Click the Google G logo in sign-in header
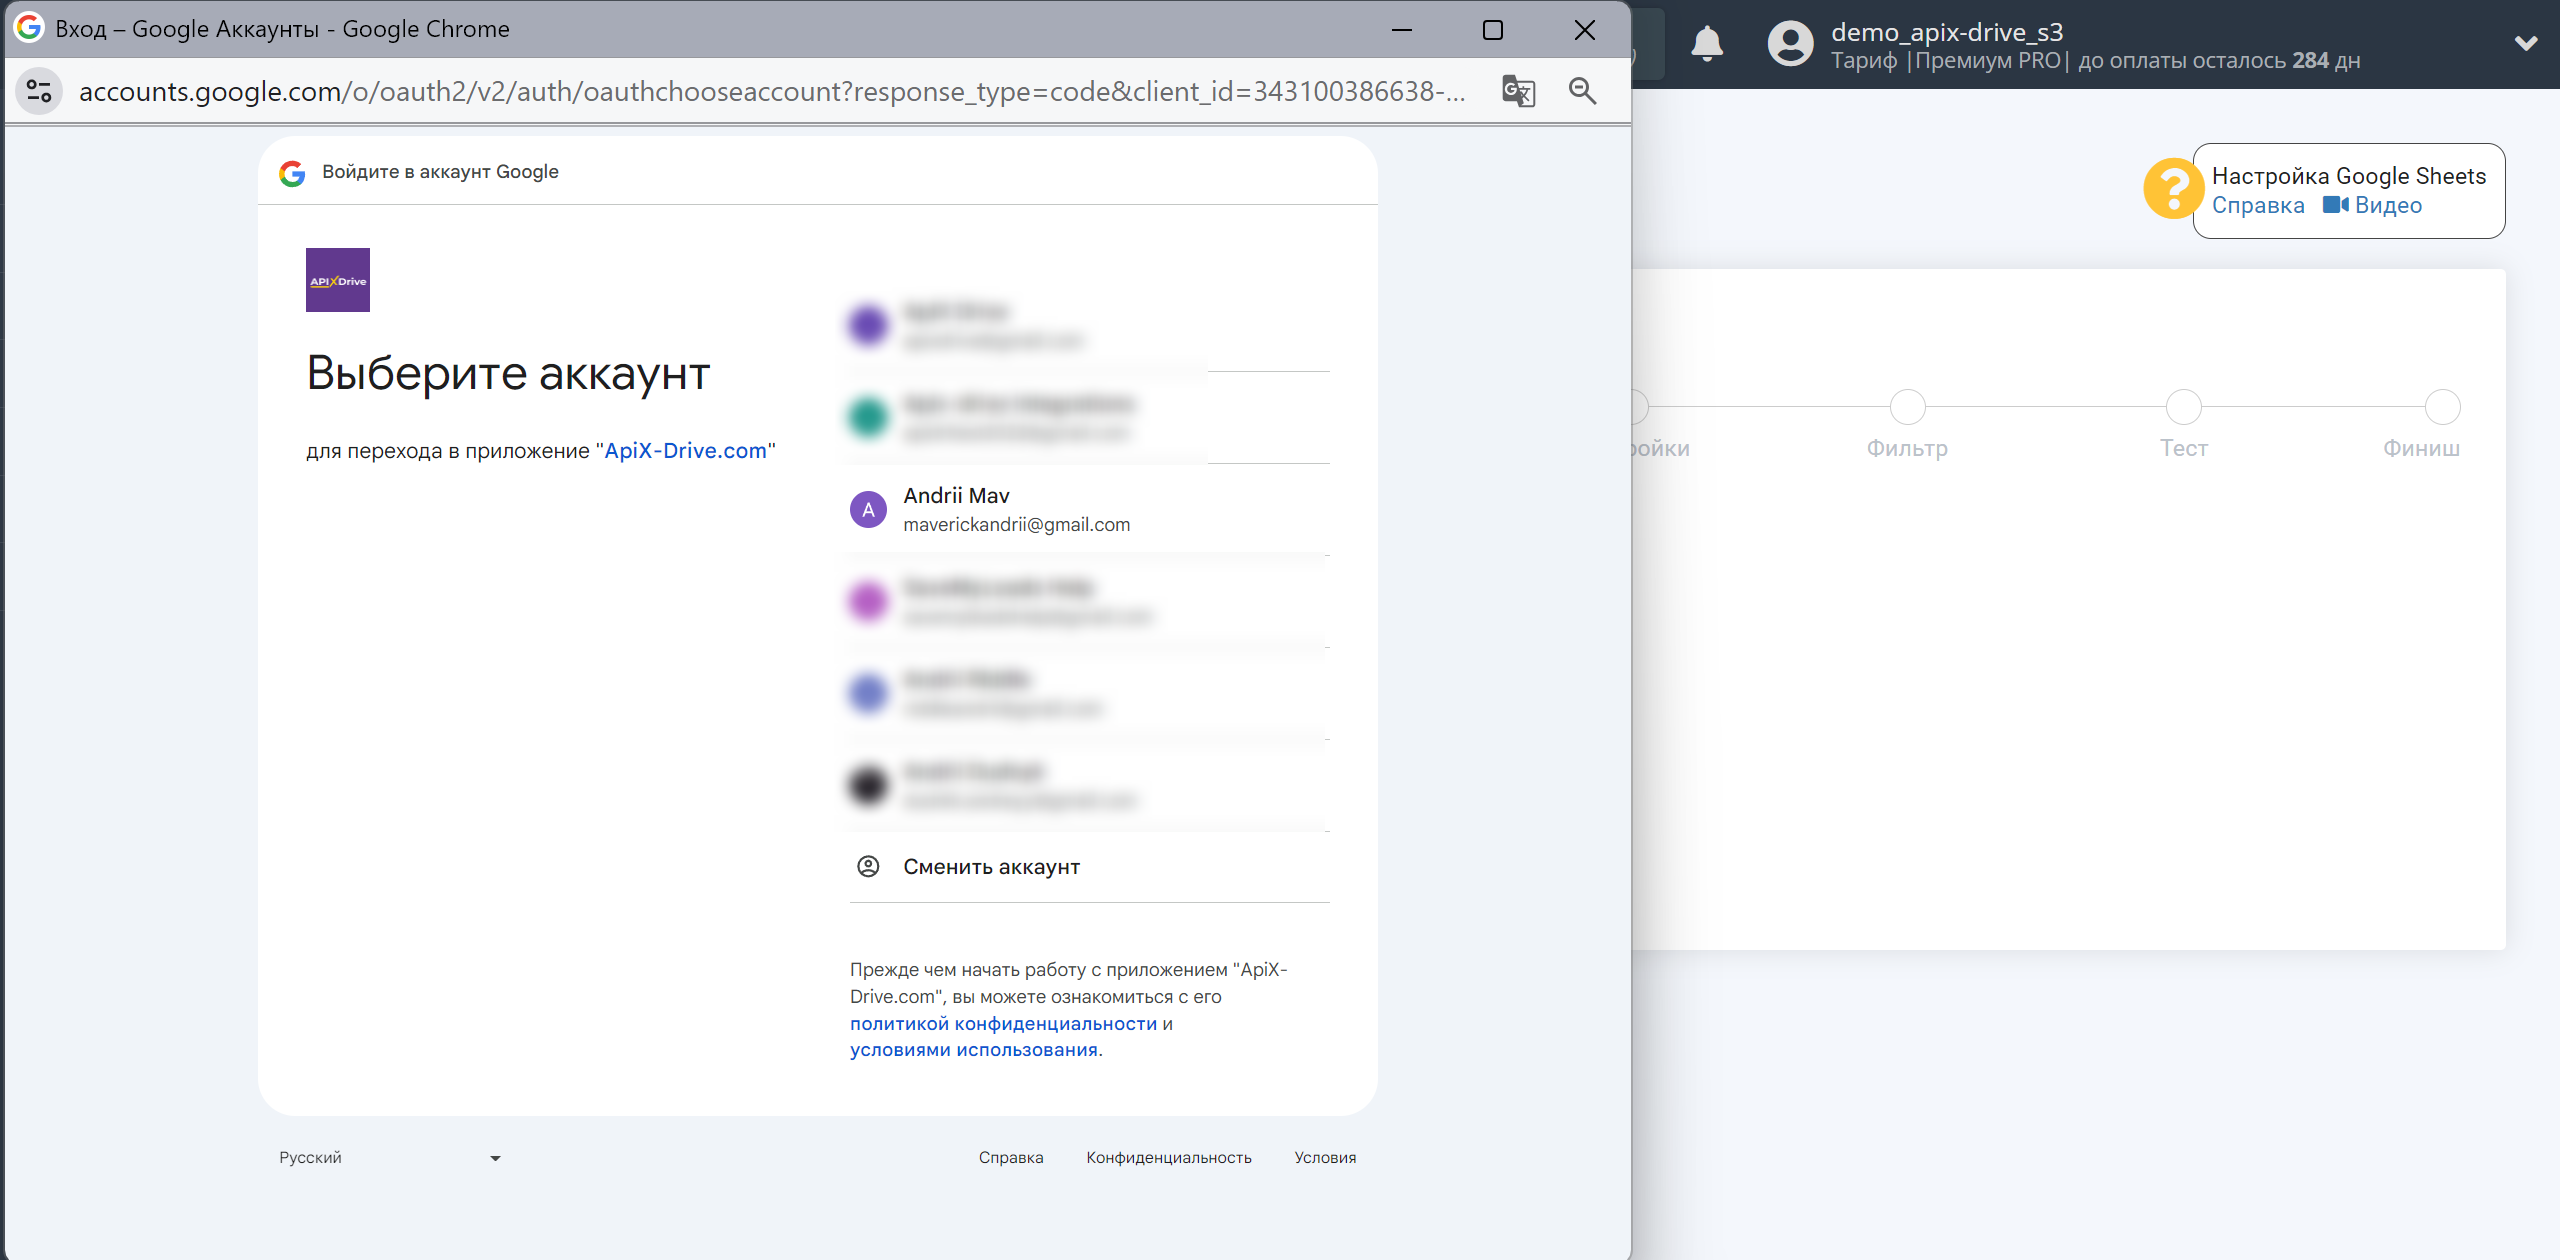 click(292, 173)
